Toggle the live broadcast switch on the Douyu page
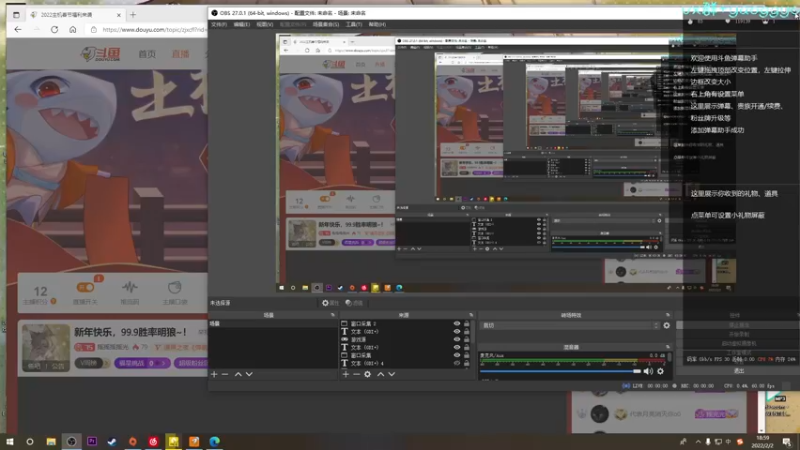Image resolution: width=800 pixels, height=450 pixels. (x=85, y=288)
